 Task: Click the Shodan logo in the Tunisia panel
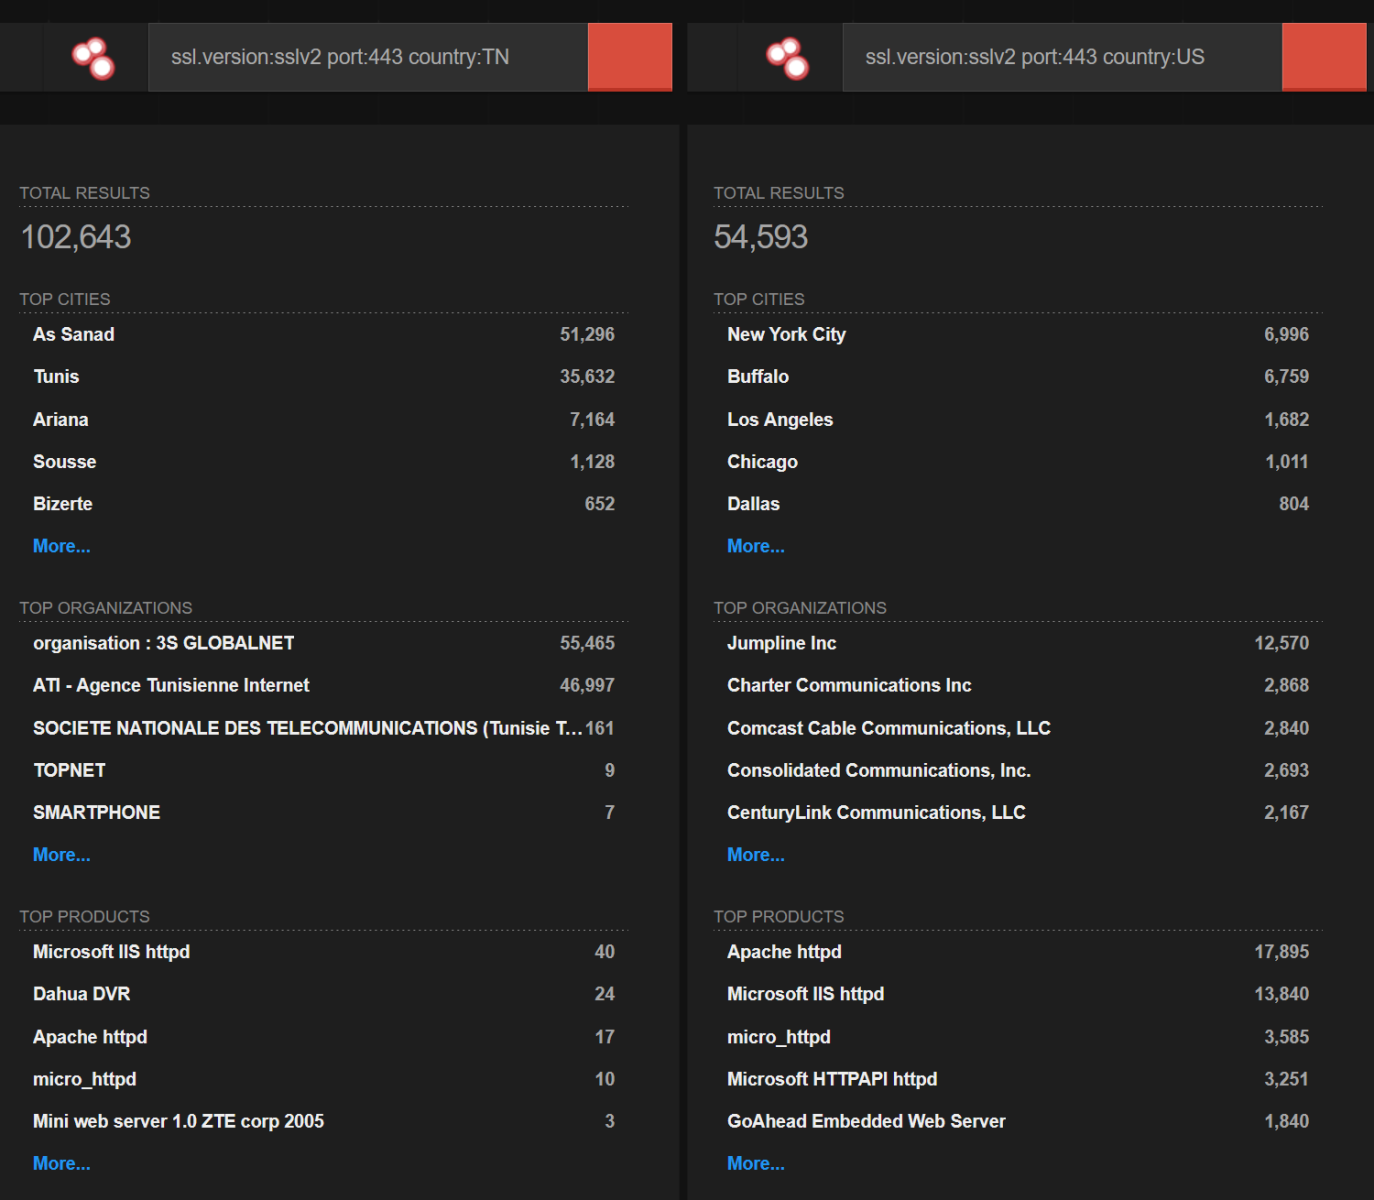(x=93, y=58)
